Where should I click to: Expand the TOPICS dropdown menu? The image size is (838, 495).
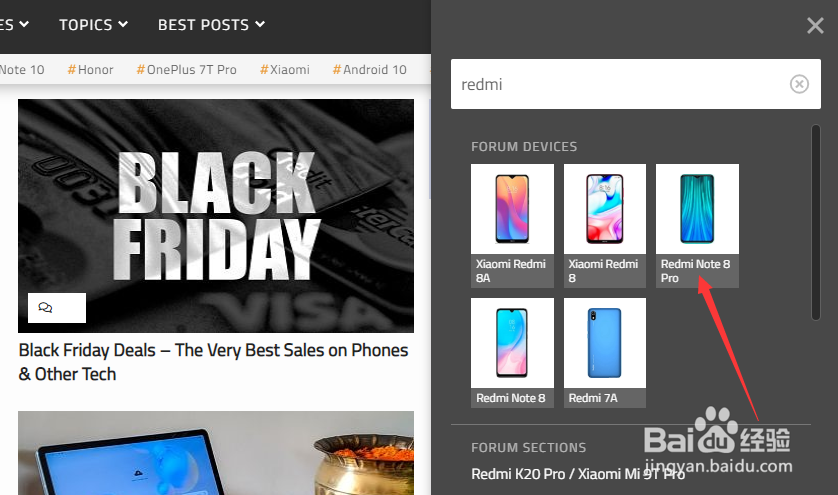pyautogui.click(x=94, y=25)
